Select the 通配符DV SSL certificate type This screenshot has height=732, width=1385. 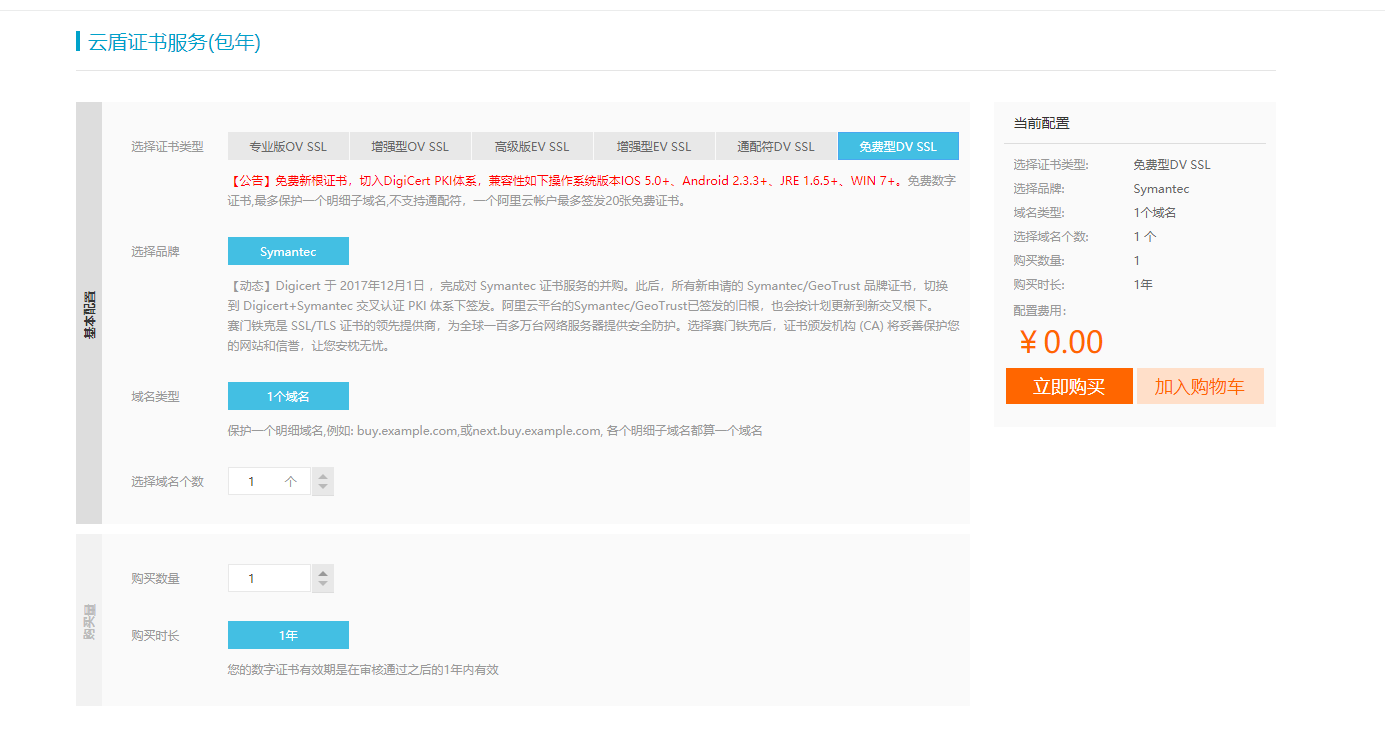point(776,145)
